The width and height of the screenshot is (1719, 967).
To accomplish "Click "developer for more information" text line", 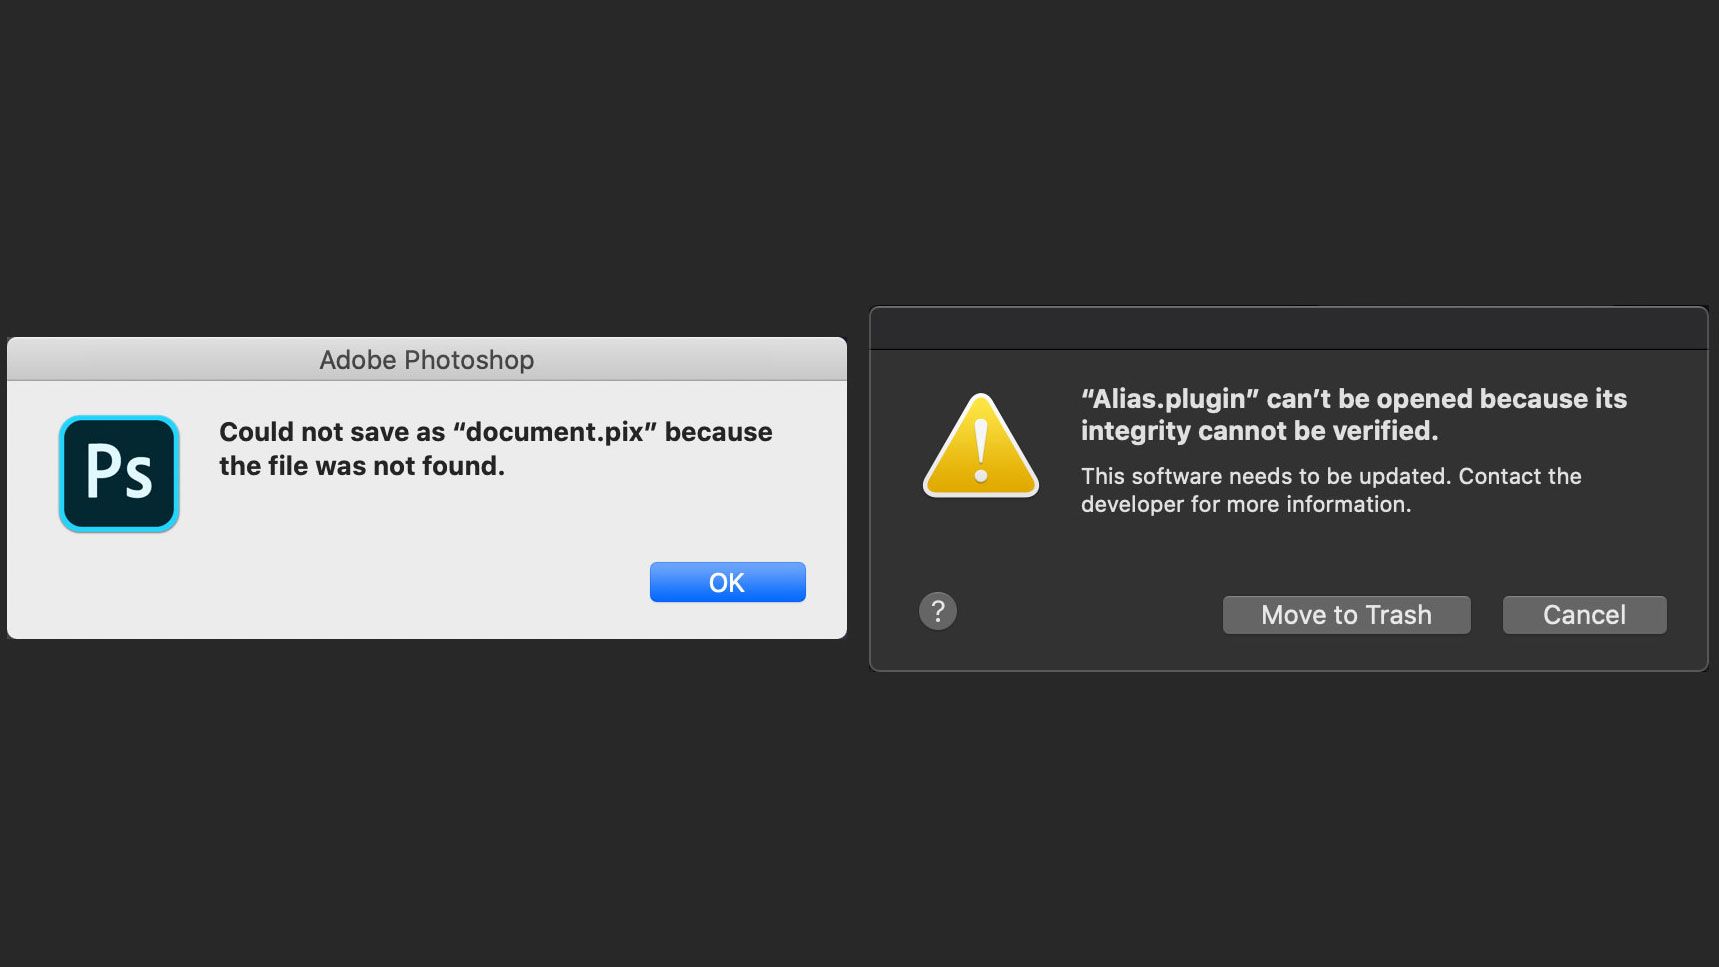I will [x=1245, y=504].
